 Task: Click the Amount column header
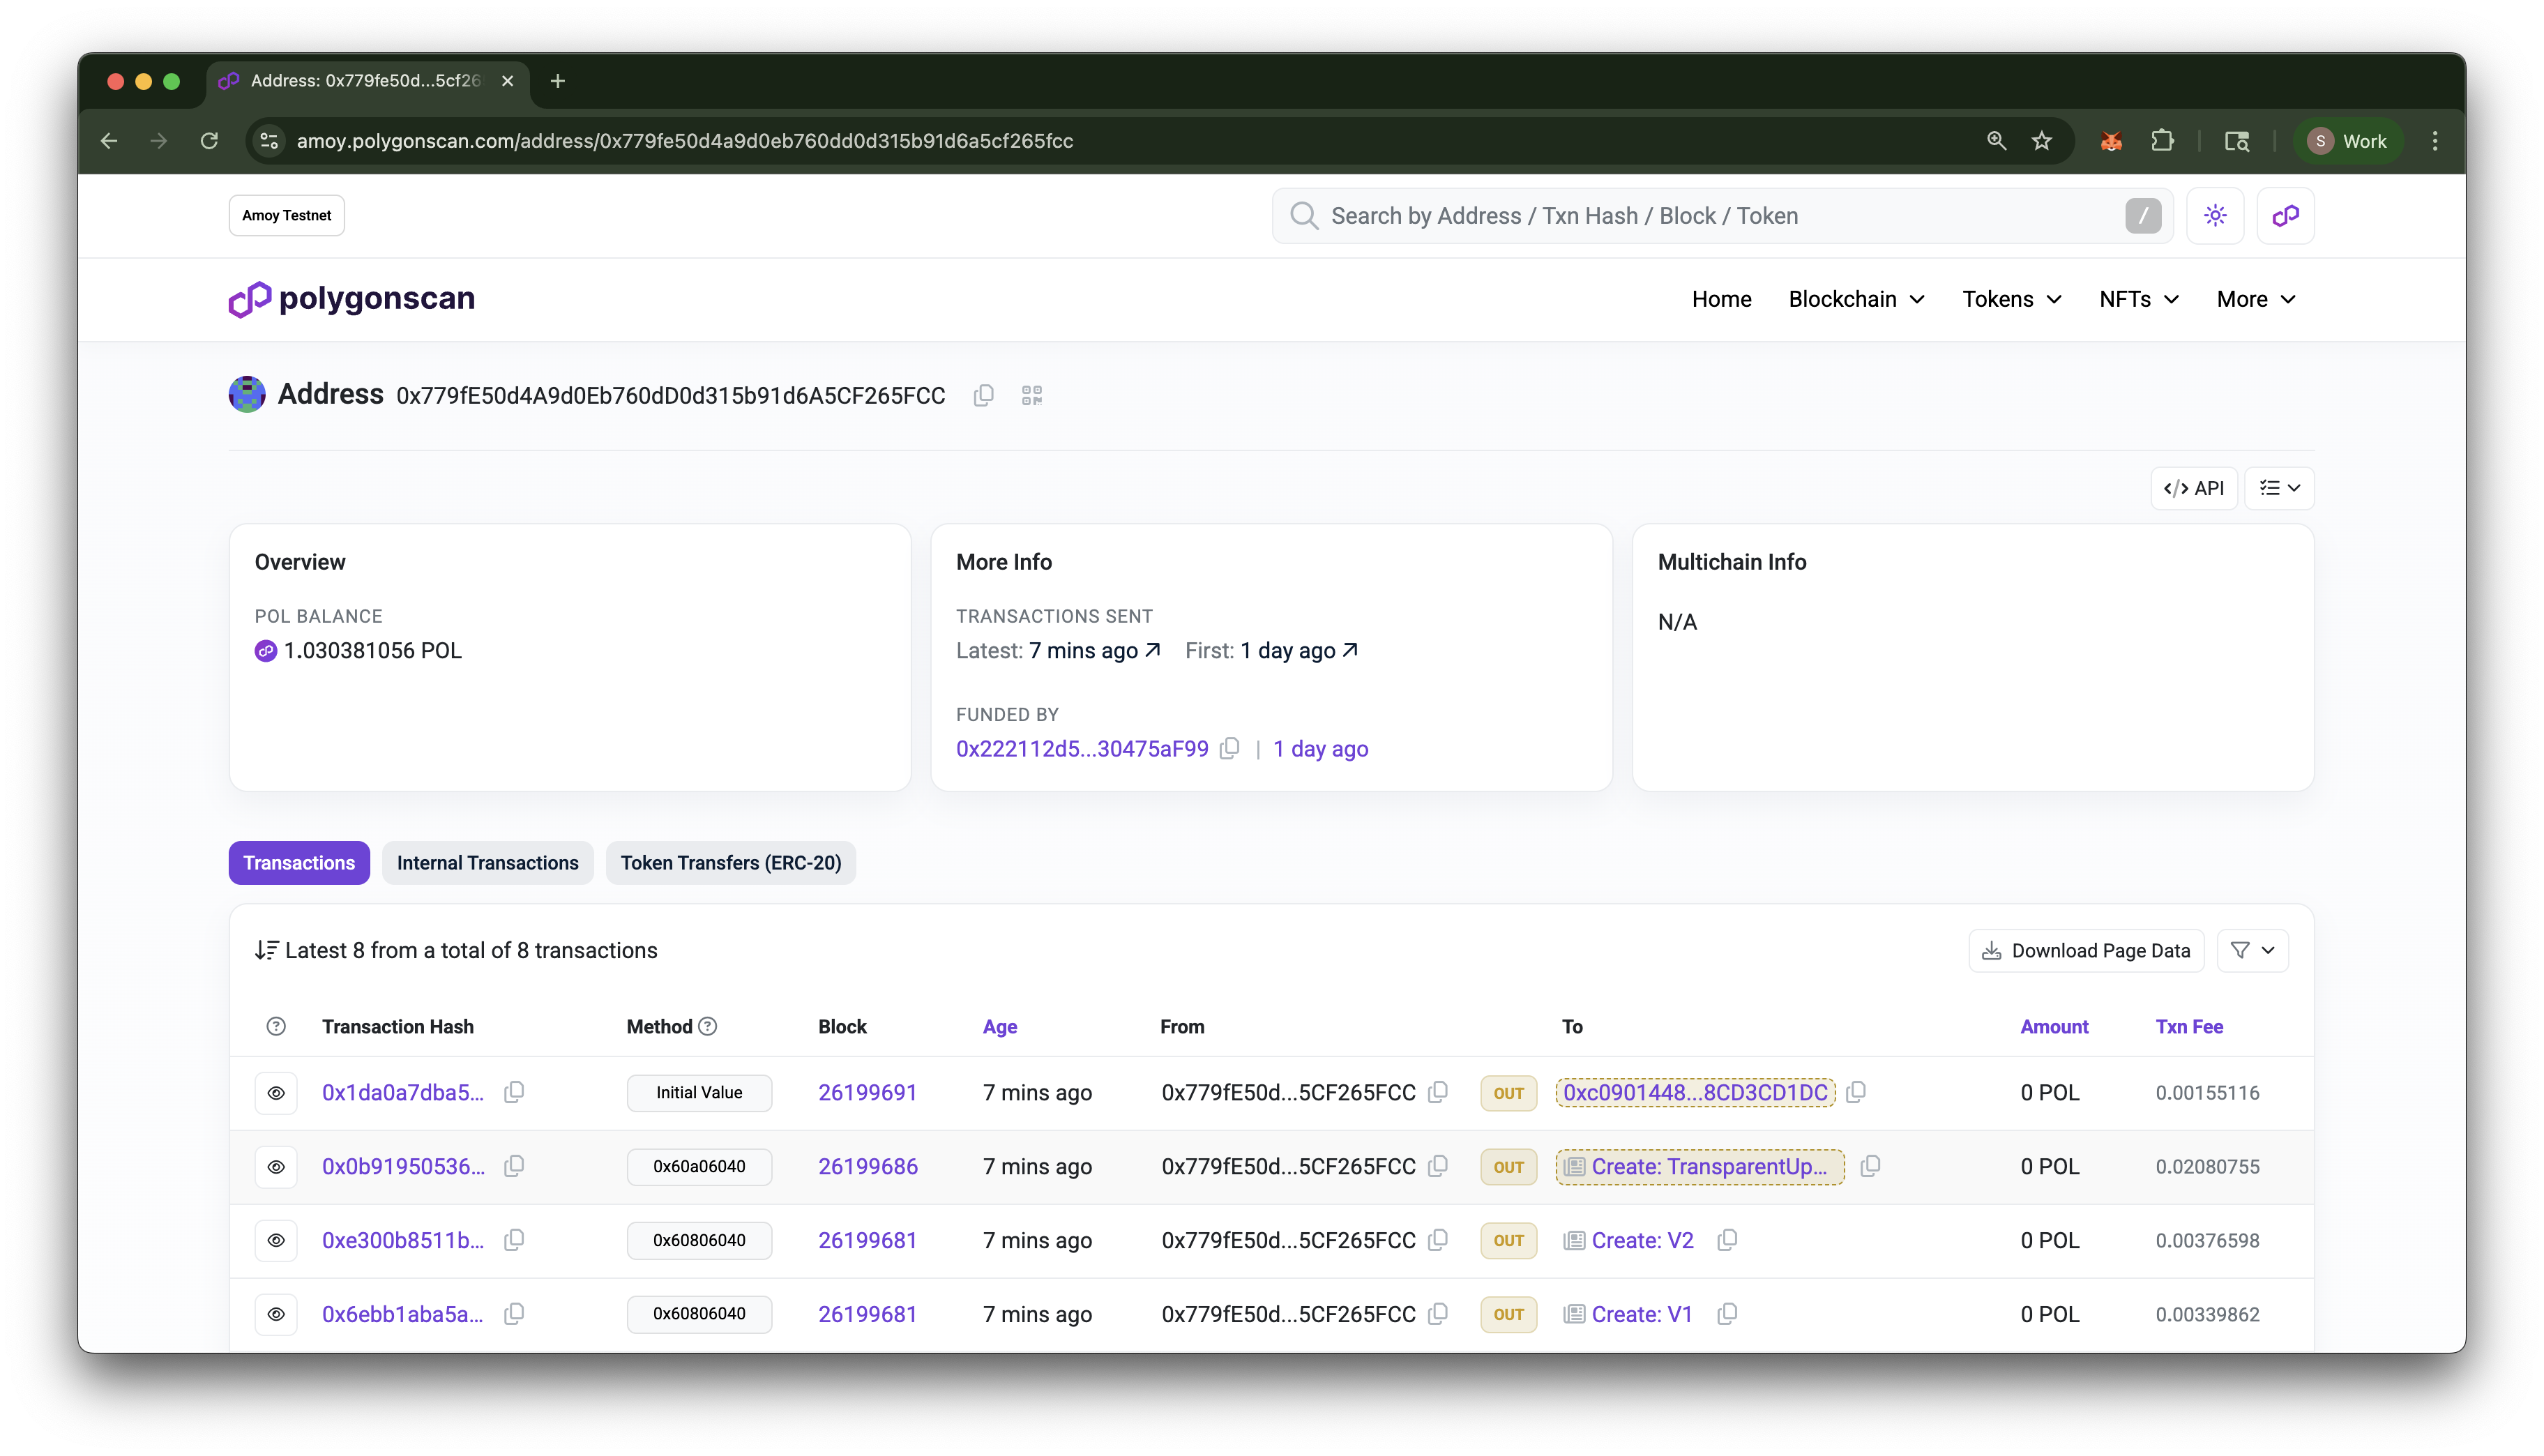pyautogui.click(x=2054, y=1026)
